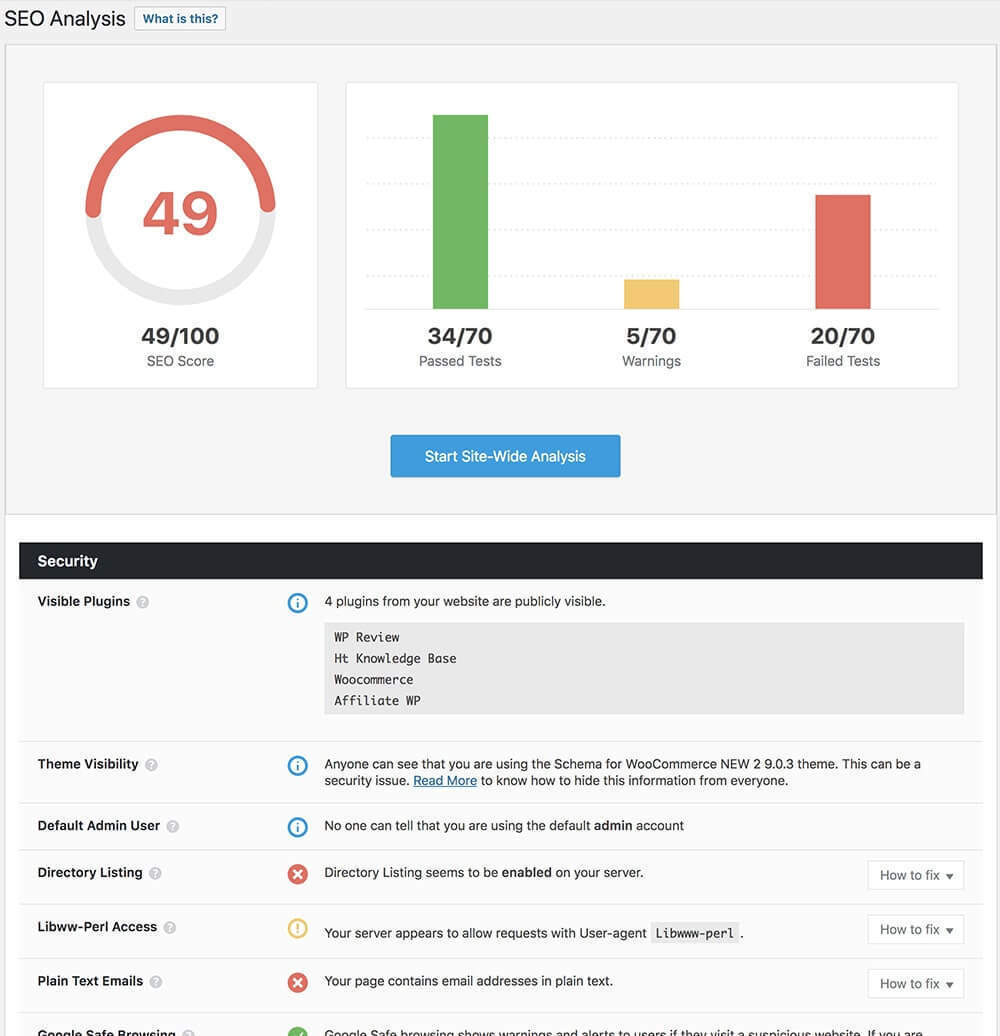Click help icon beside Theme Visibility
Viewport: 1000px width, 1036px height.
(x=151, y=765)
